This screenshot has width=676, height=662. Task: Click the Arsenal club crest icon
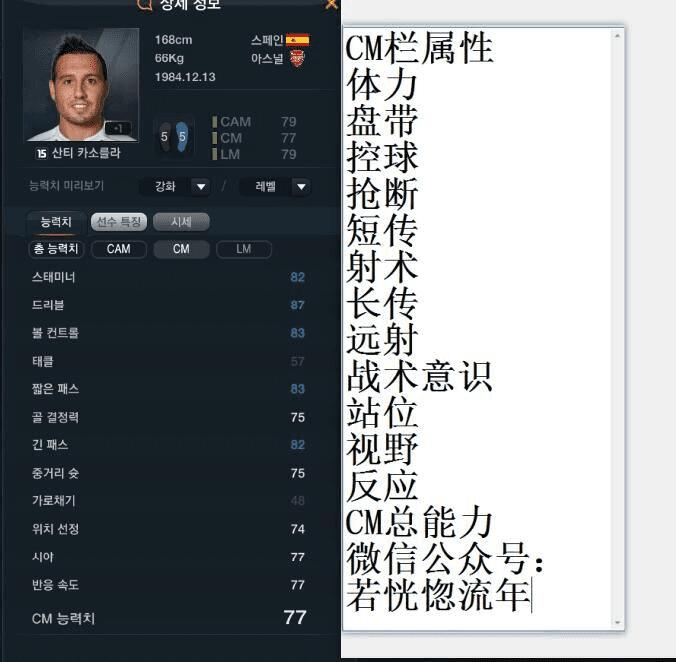coord(297,59)
